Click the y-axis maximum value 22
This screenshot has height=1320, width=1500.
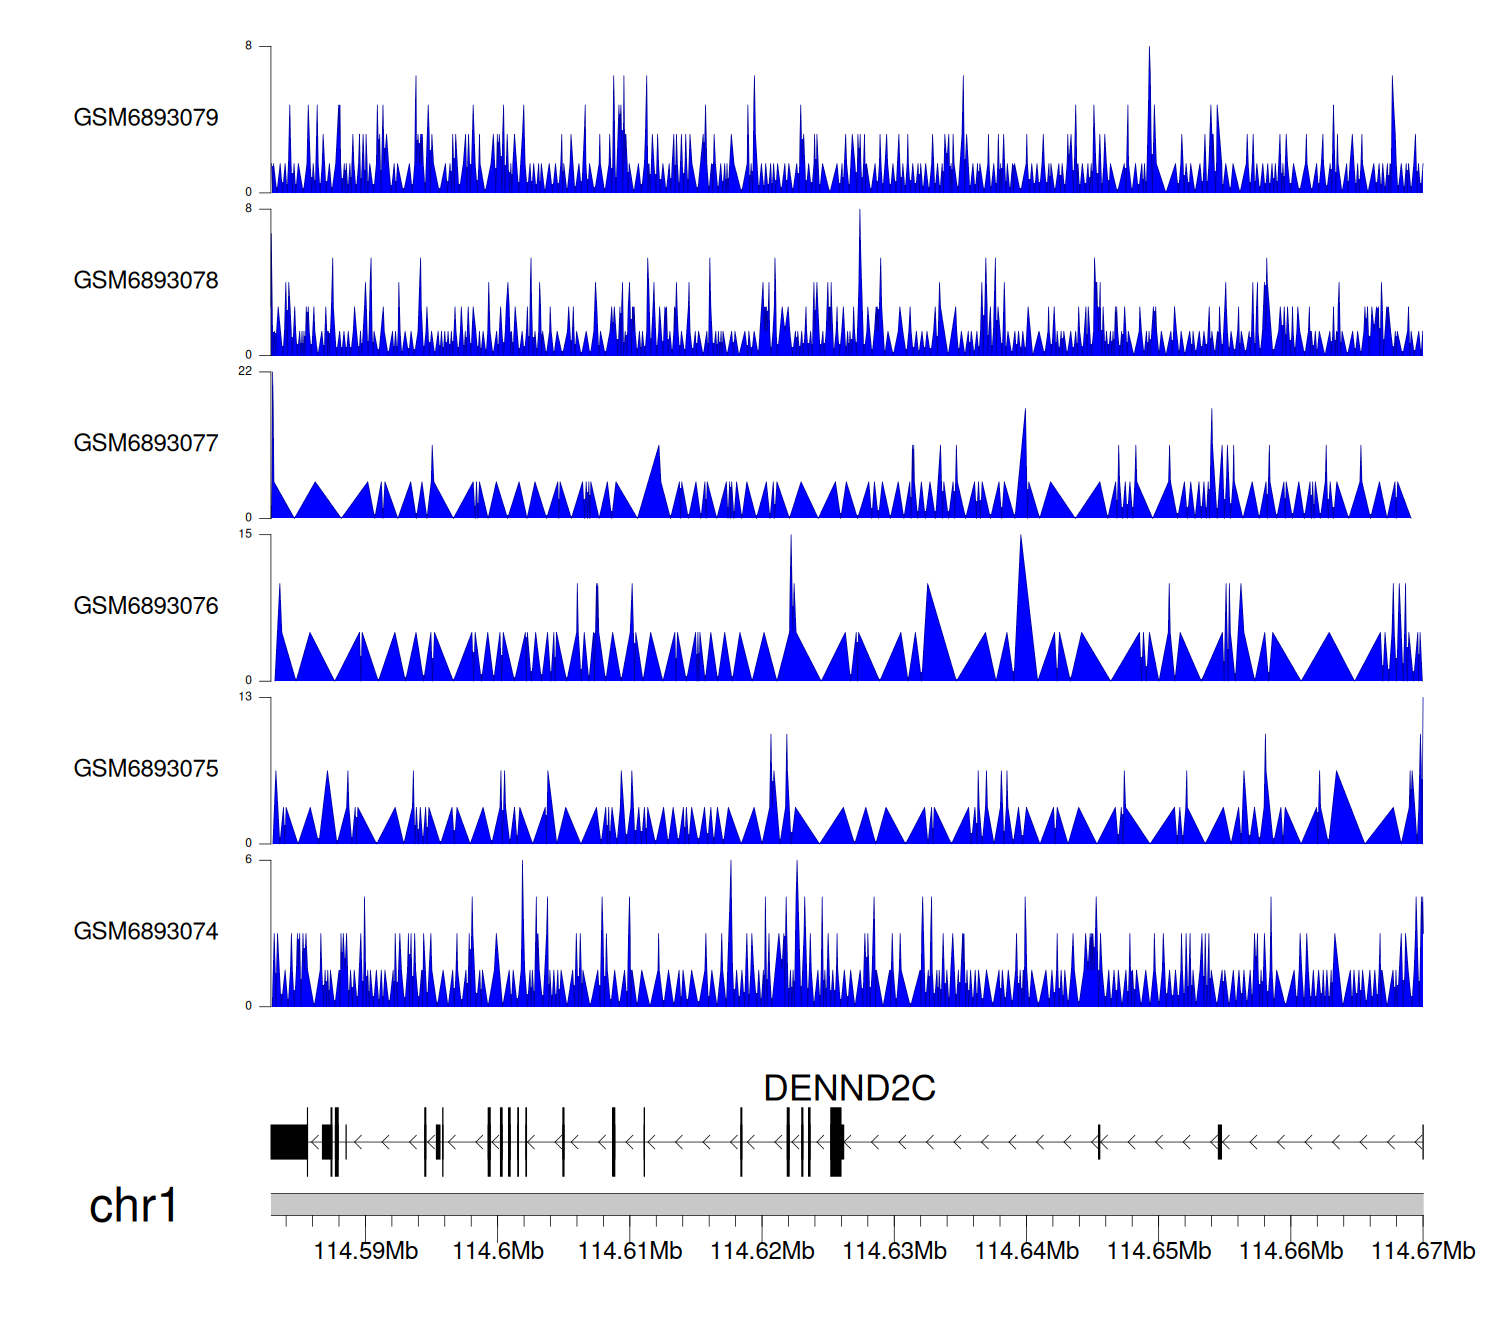coord(245,371)
